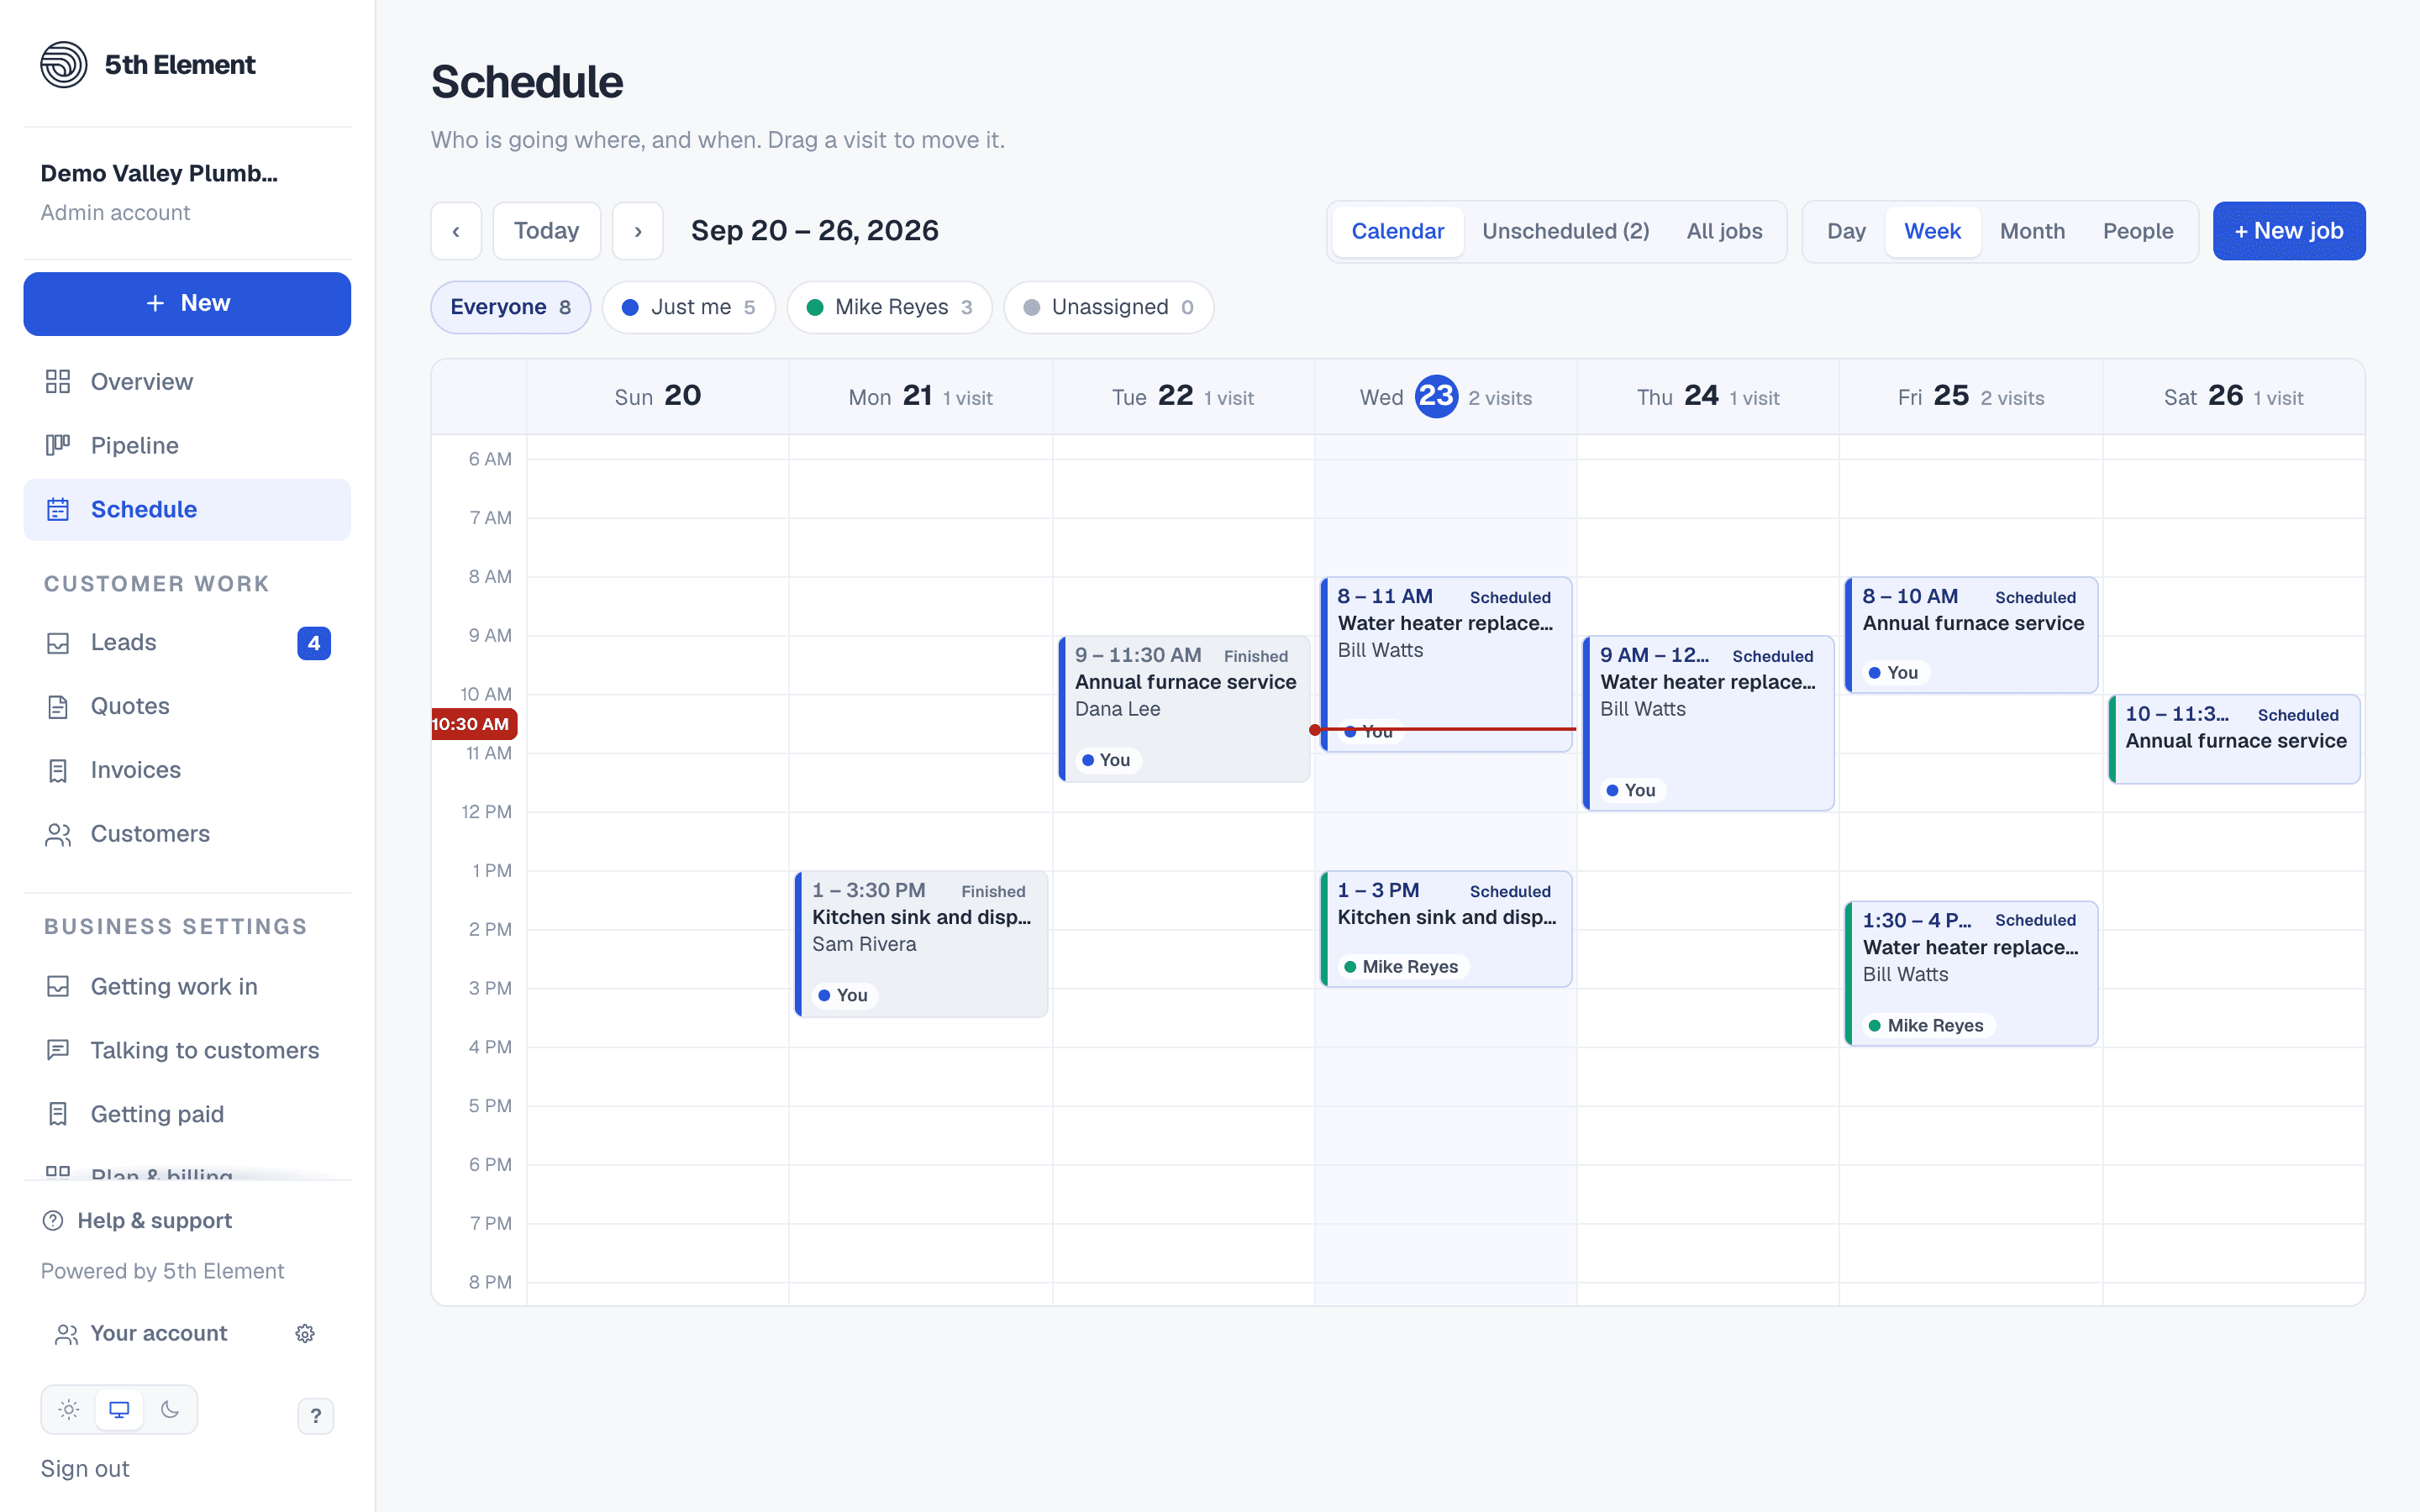Switch to Calendar tab

1398,231
